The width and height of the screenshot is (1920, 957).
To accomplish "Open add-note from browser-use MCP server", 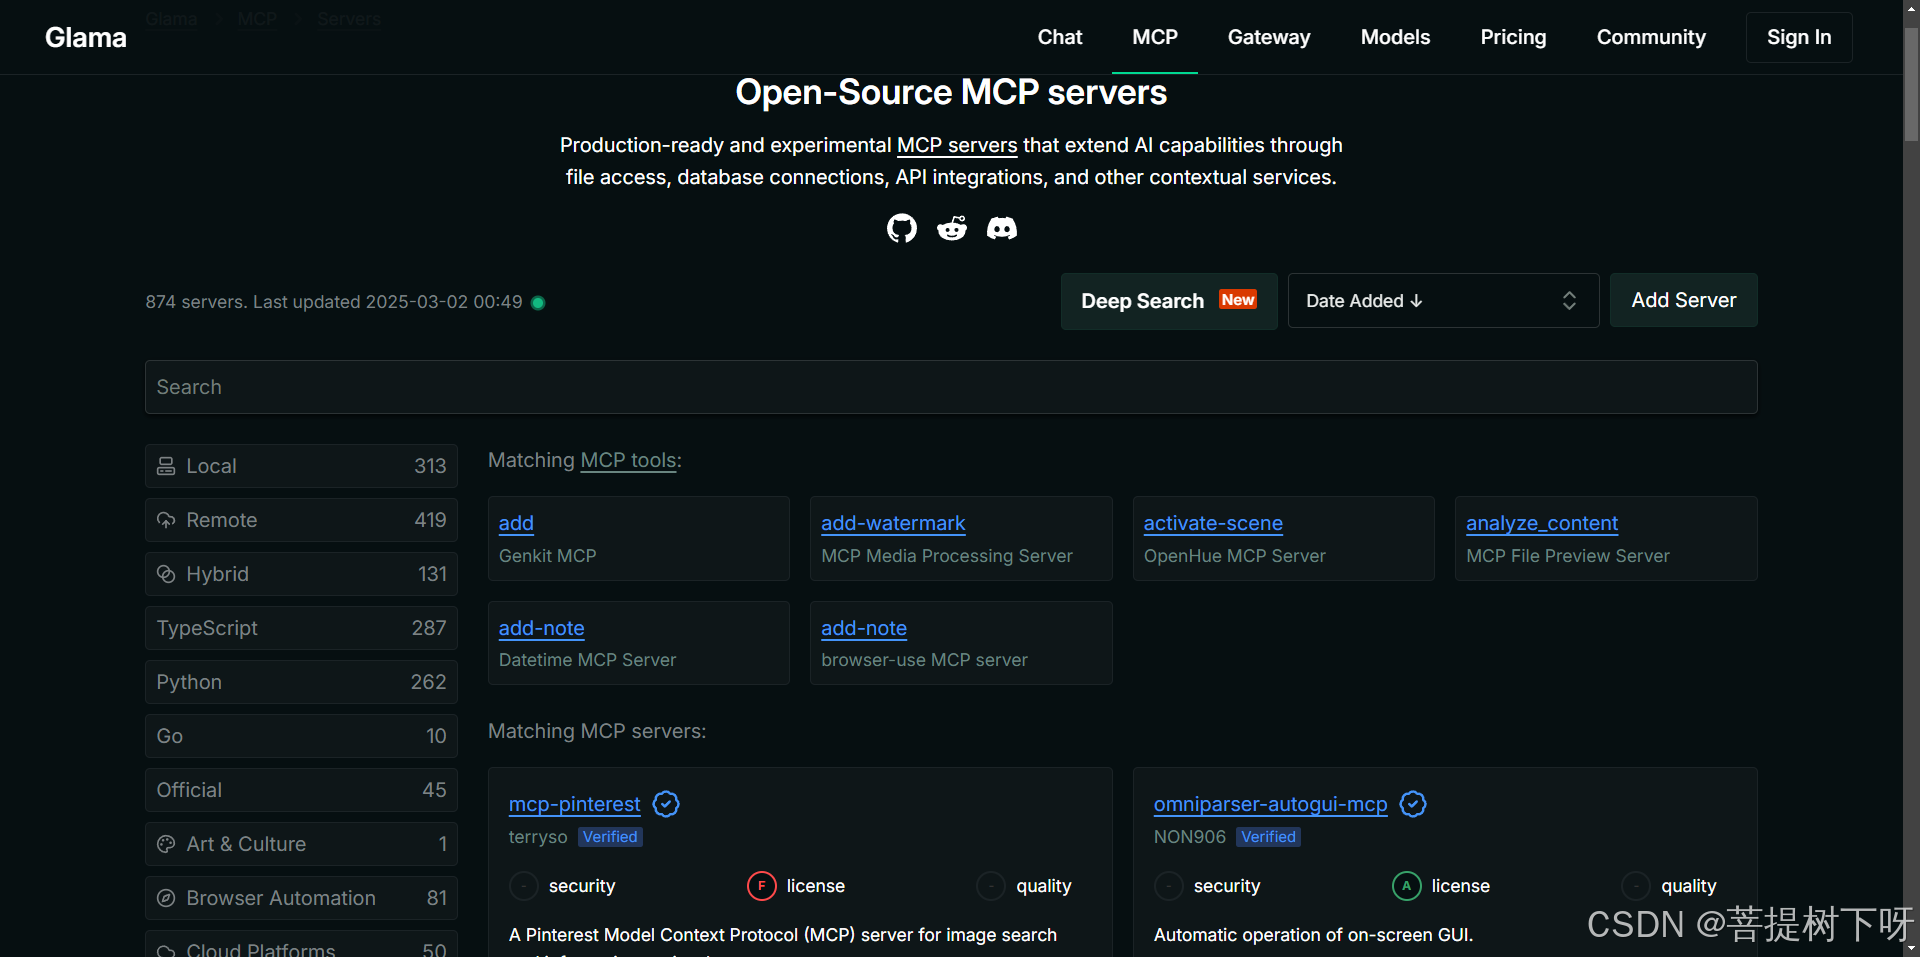I will coord(864,628).
